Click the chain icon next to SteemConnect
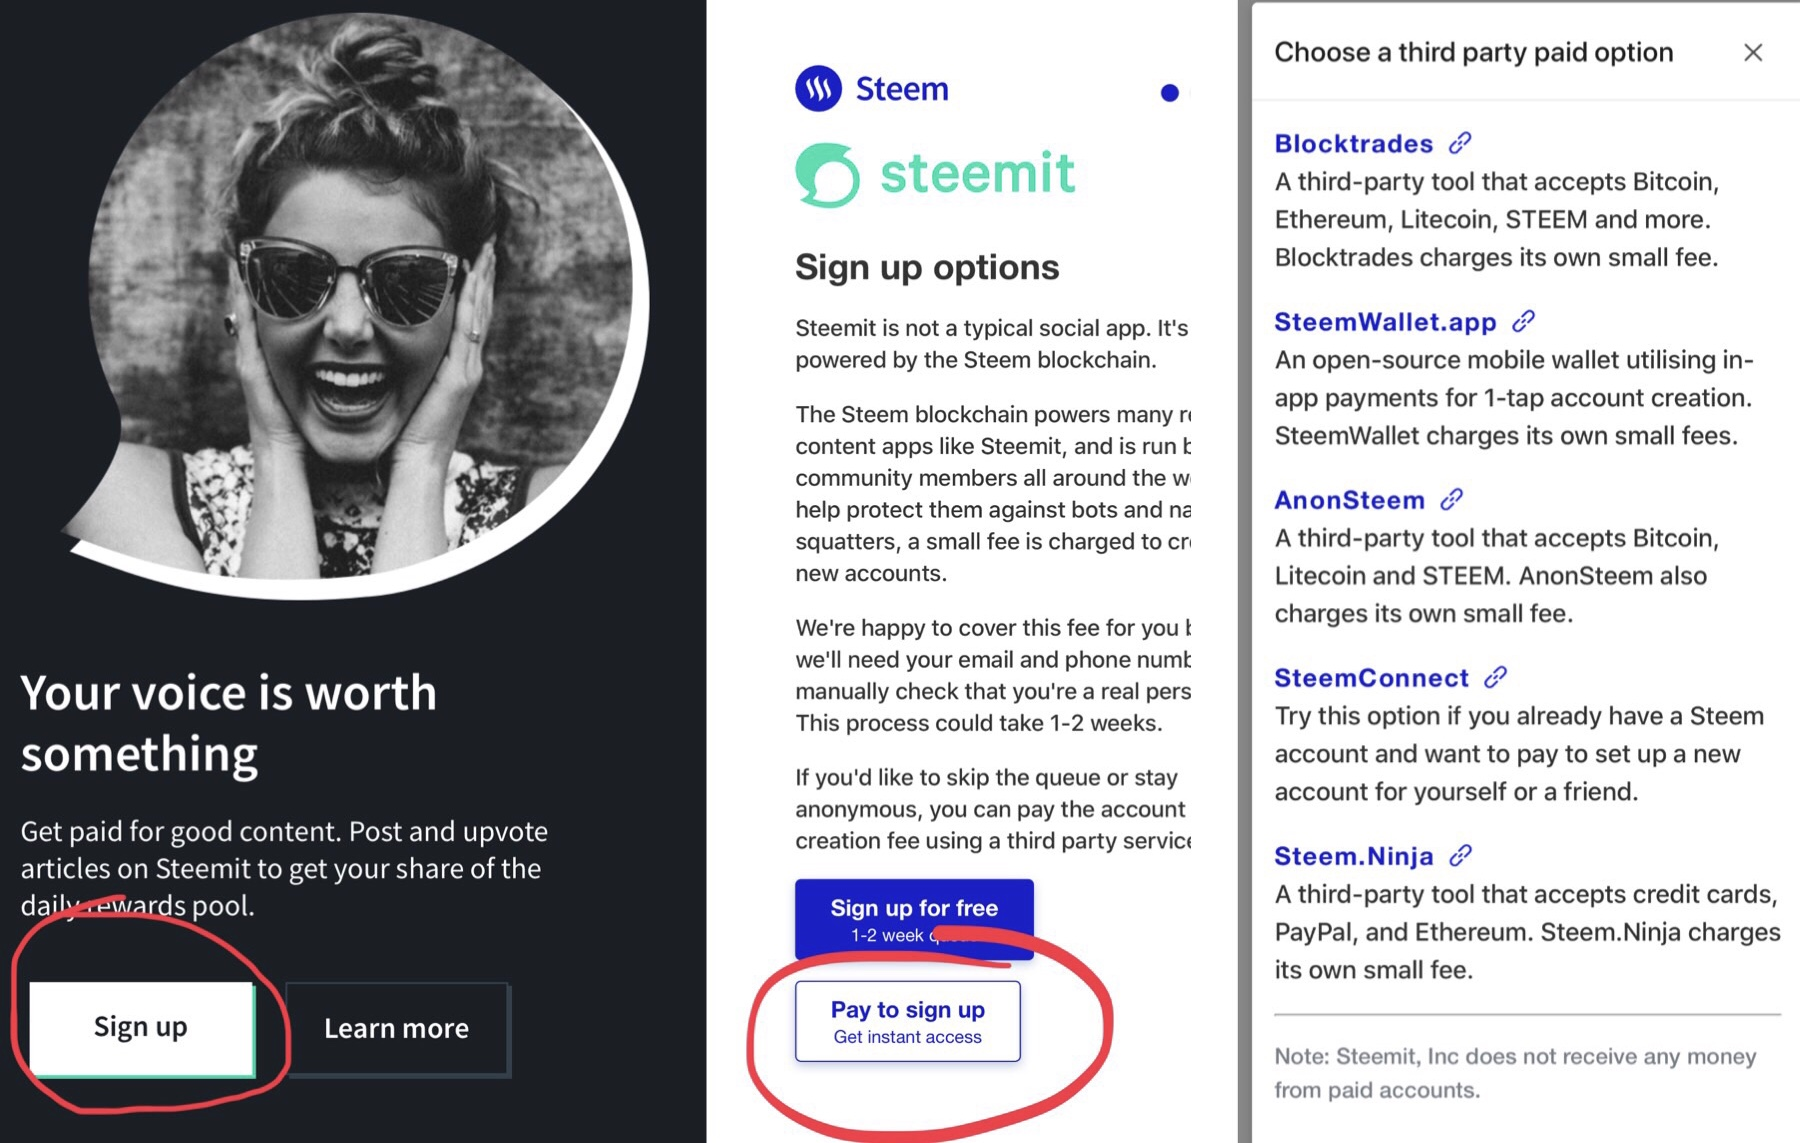 1495,677
